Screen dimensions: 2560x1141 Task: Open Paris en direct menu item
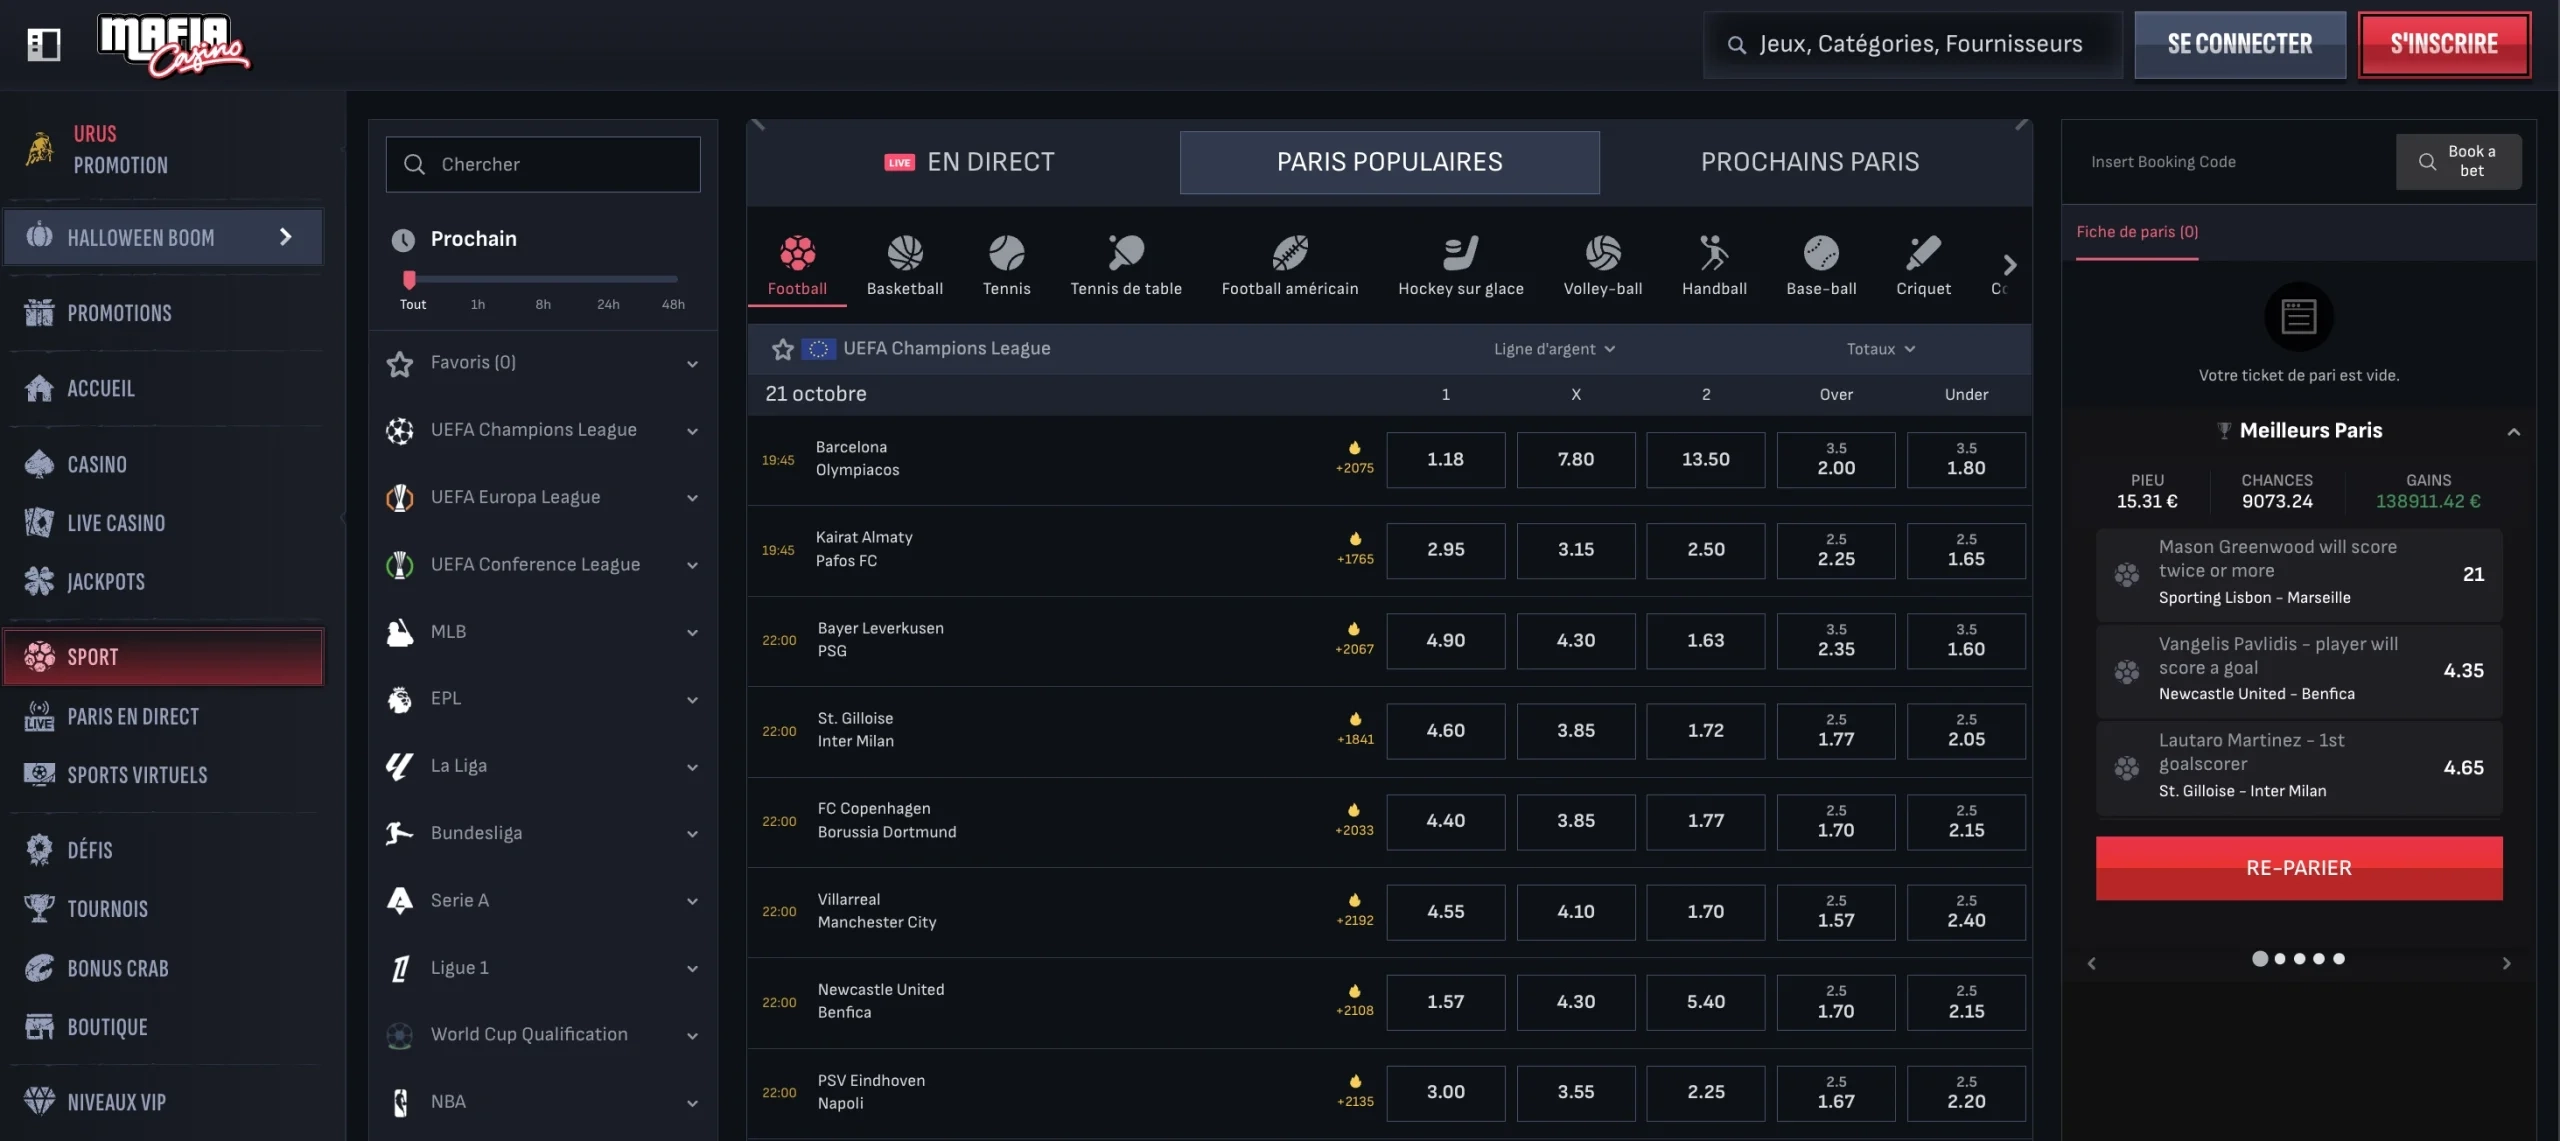click(163, 716)
